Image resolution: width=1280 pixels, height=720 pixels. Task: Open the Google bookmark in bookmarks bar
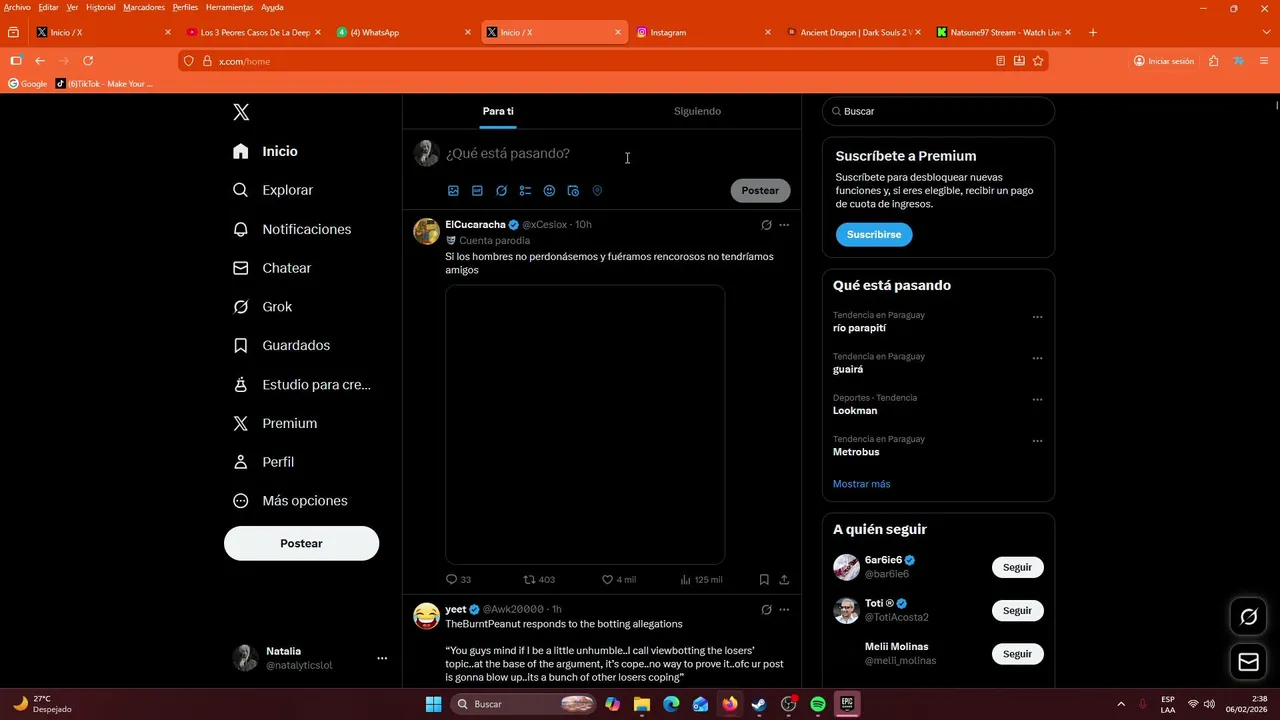pyautogui.click(x=28, y=84)
